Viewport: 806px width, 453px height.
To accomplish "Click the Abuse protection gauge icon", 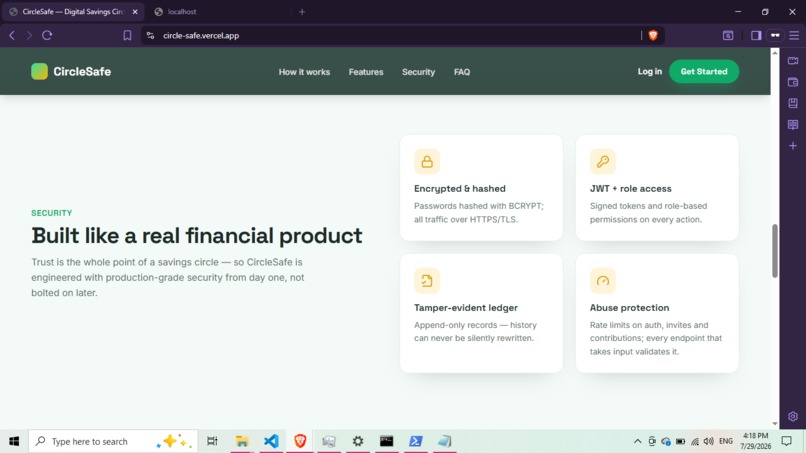I will point(602,281).
